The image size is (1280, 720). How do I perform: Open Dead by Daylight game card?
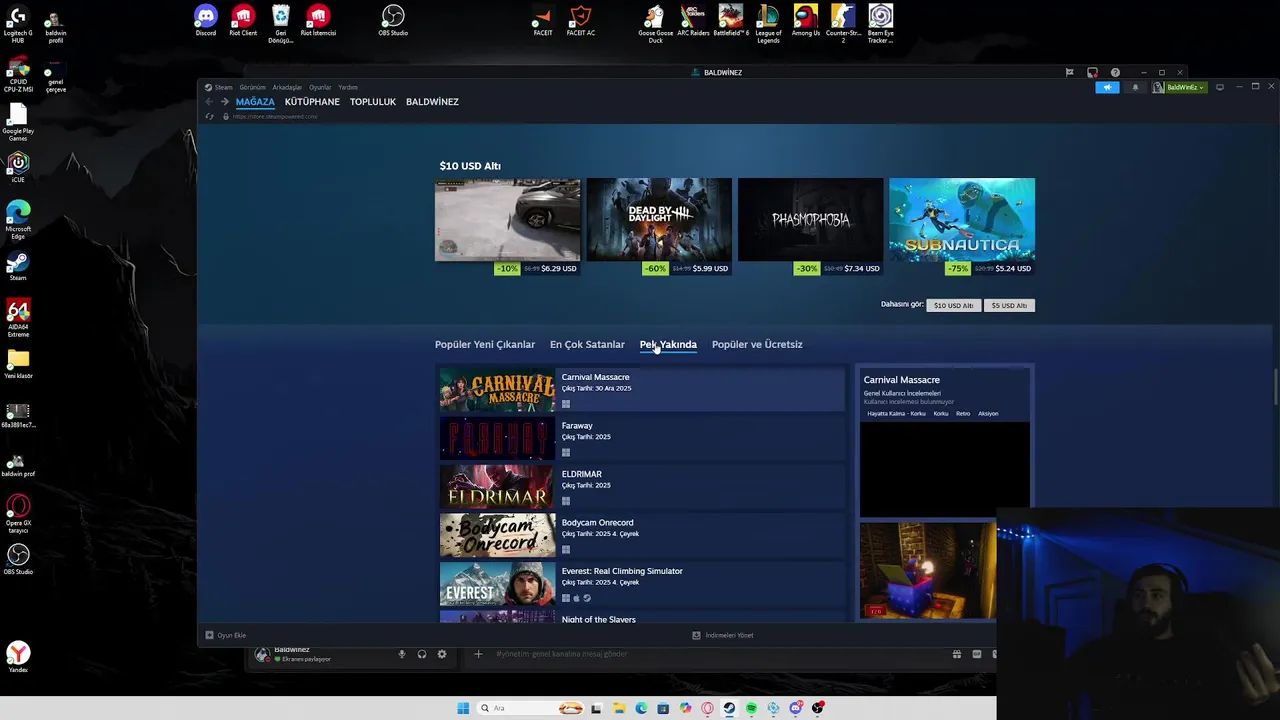click(659, 226)
